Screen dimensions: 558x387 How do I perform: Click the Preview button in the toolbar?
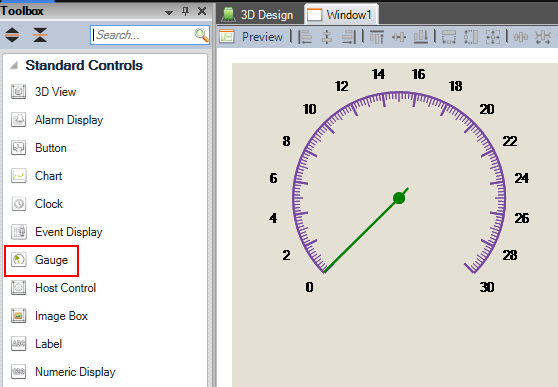[x=251, y=37]
